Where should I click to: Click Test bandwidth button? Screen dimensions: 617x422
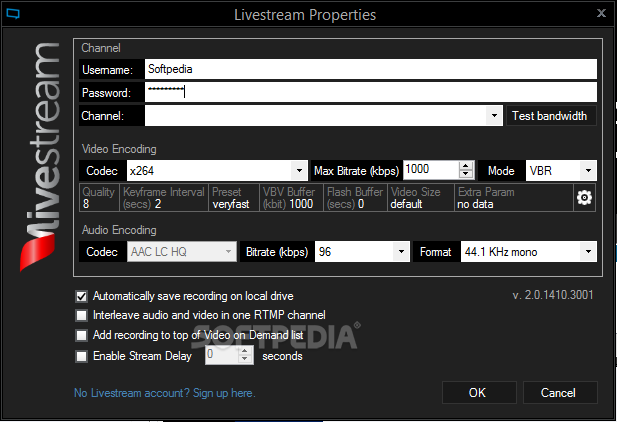click(551, 116)
